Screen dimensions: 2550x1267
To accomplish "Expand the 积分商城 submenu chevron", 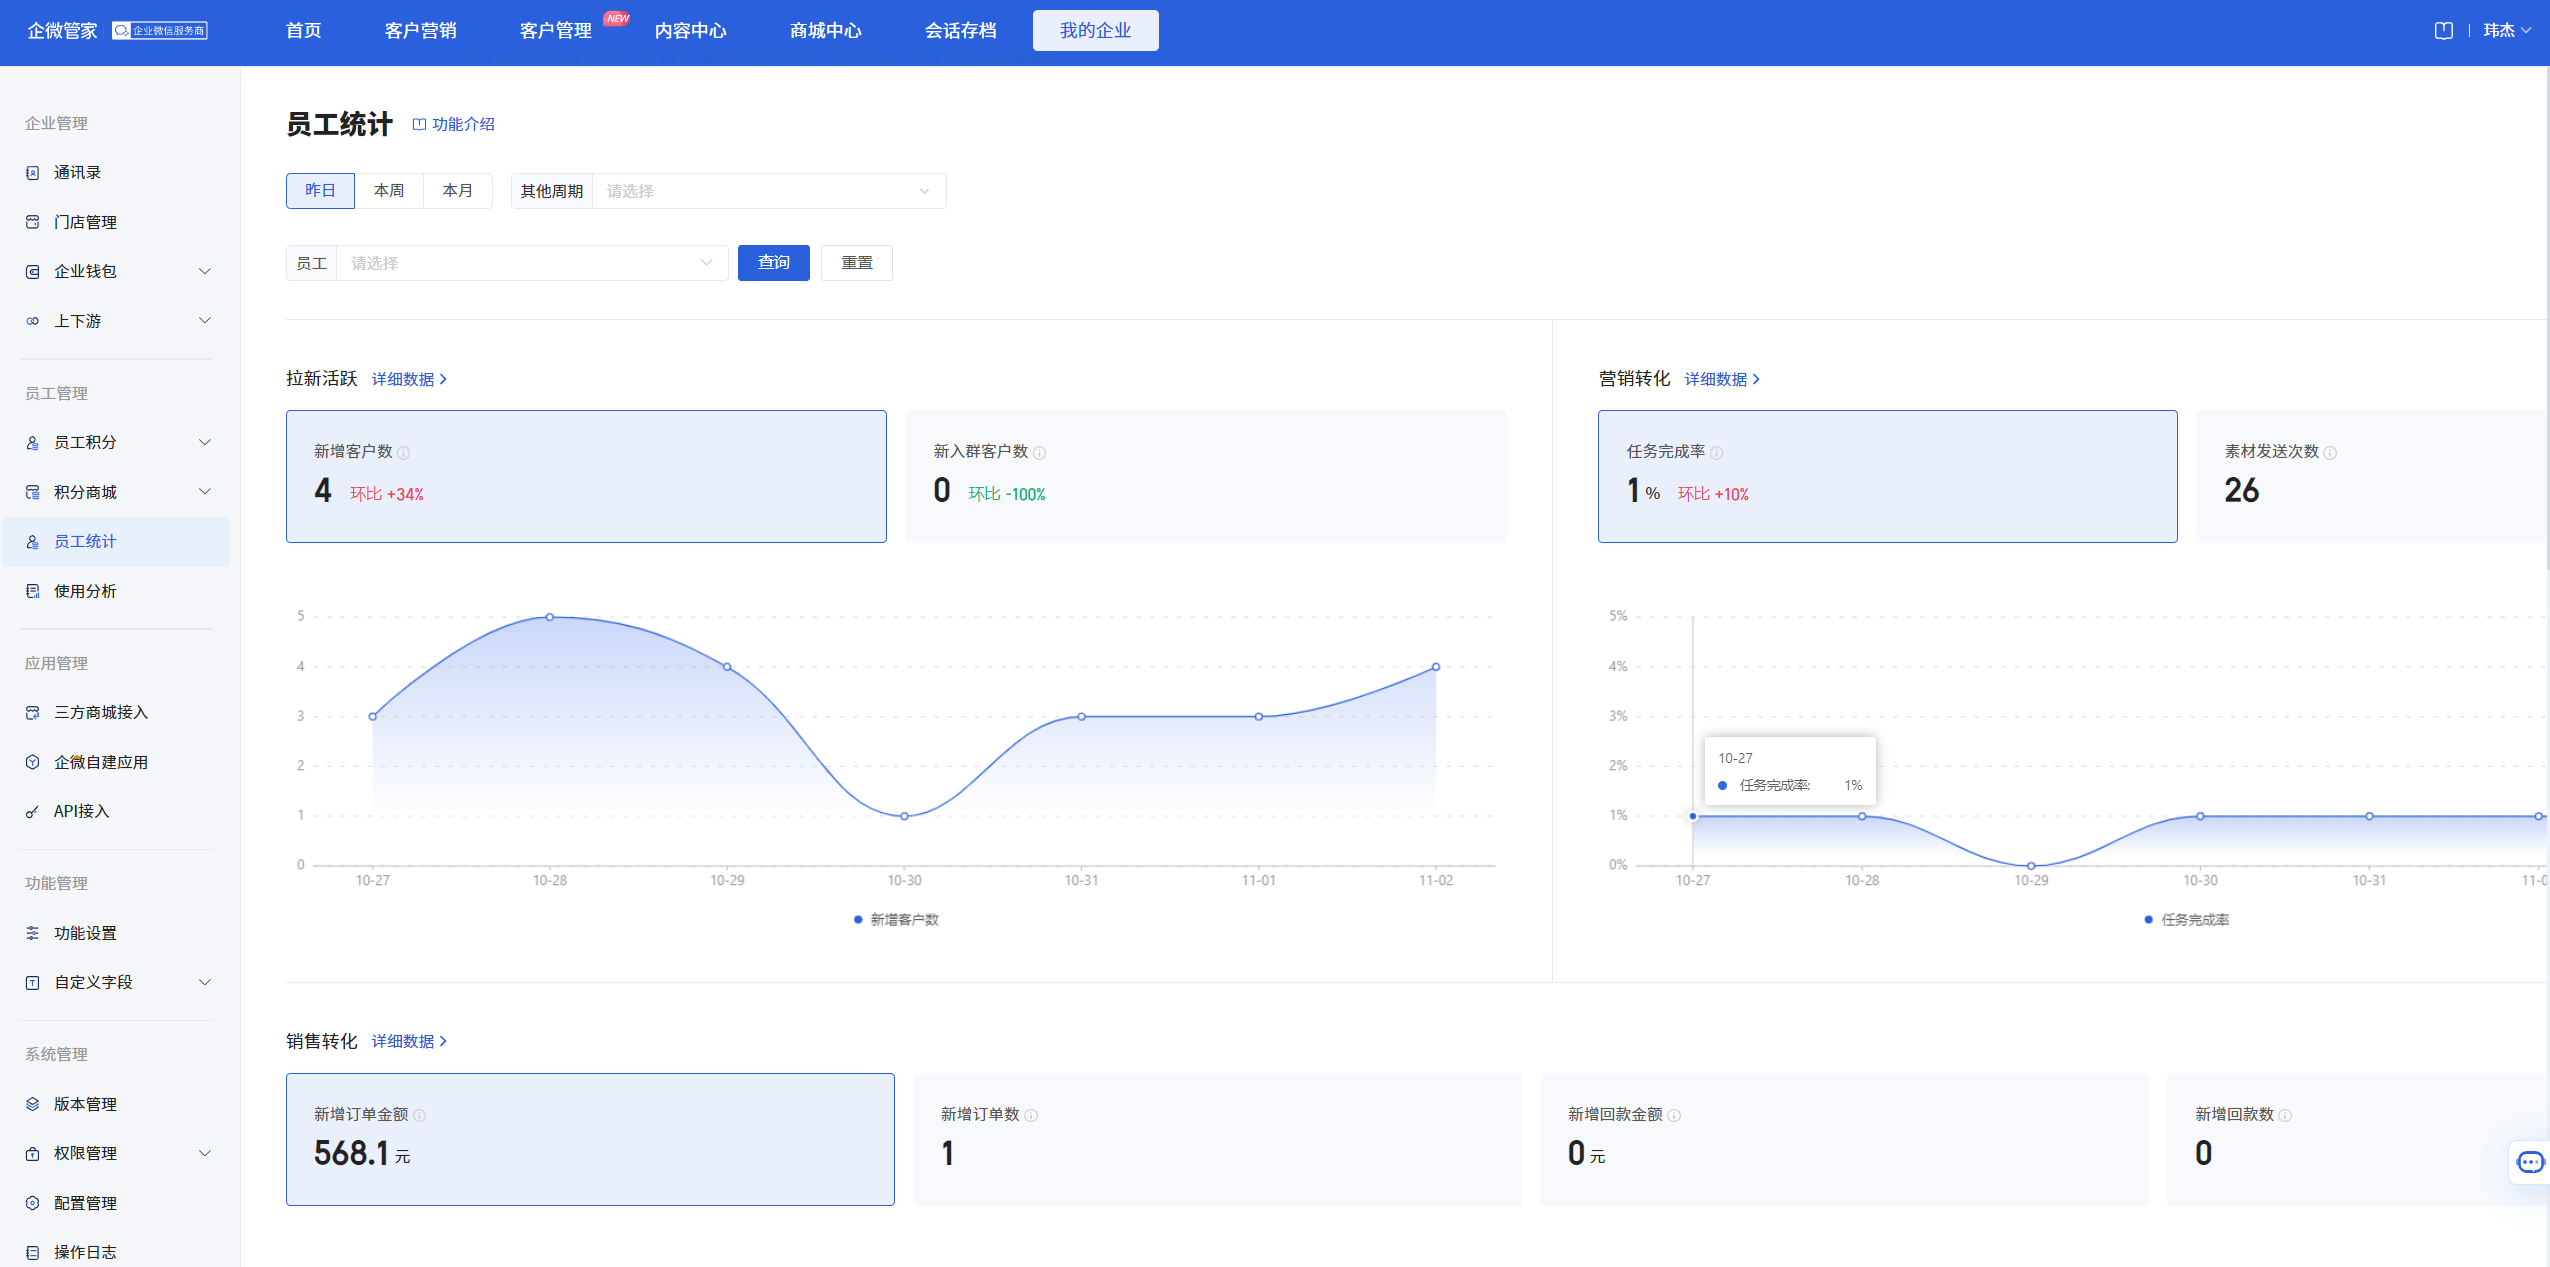I will [205, 492].
